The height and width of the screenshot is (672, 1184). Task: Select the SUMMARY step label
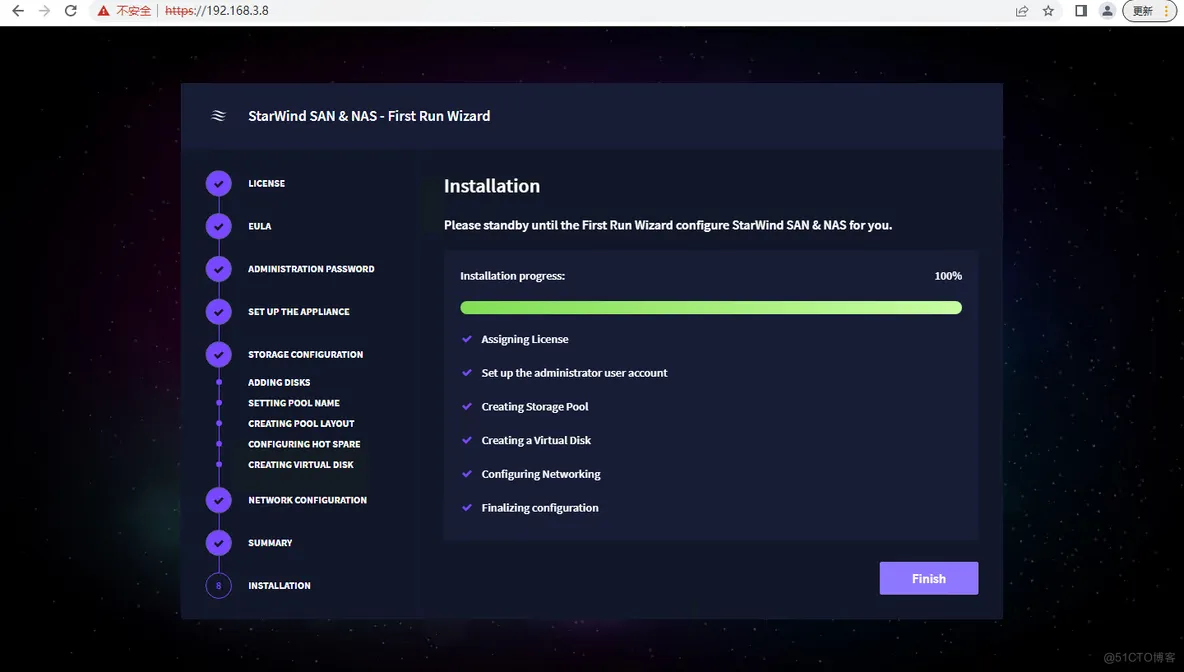tap(270, 543)
